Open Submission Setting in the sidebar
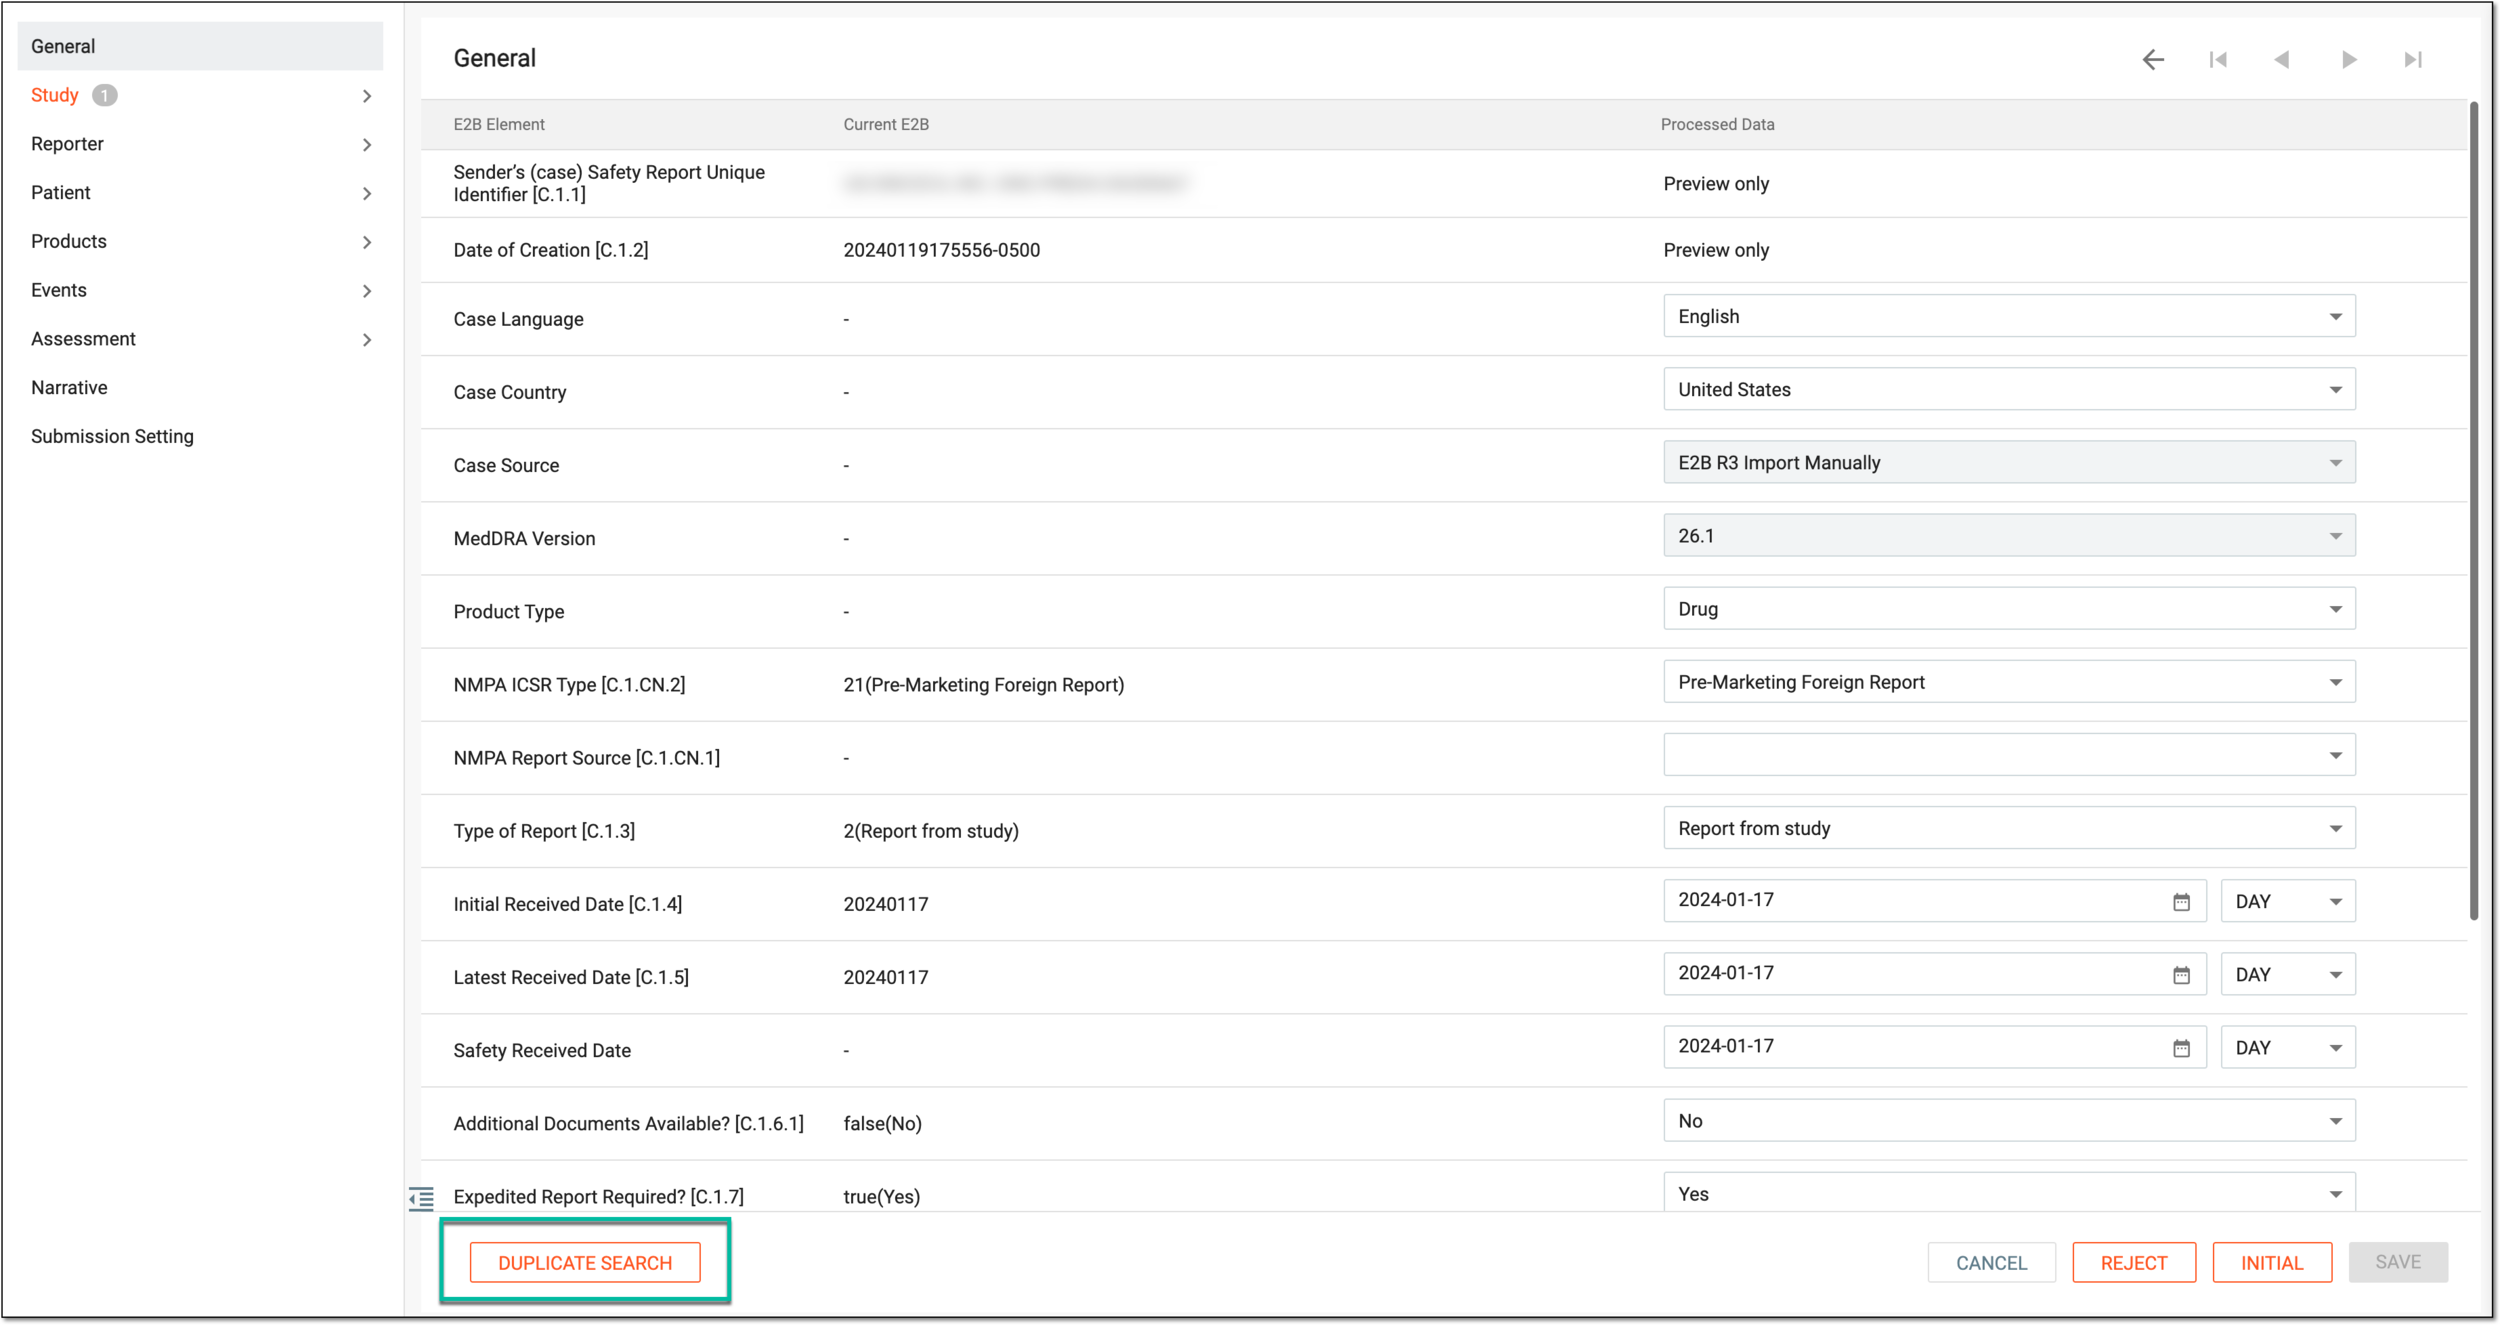2500x1326 pixels. coord(112,437)
